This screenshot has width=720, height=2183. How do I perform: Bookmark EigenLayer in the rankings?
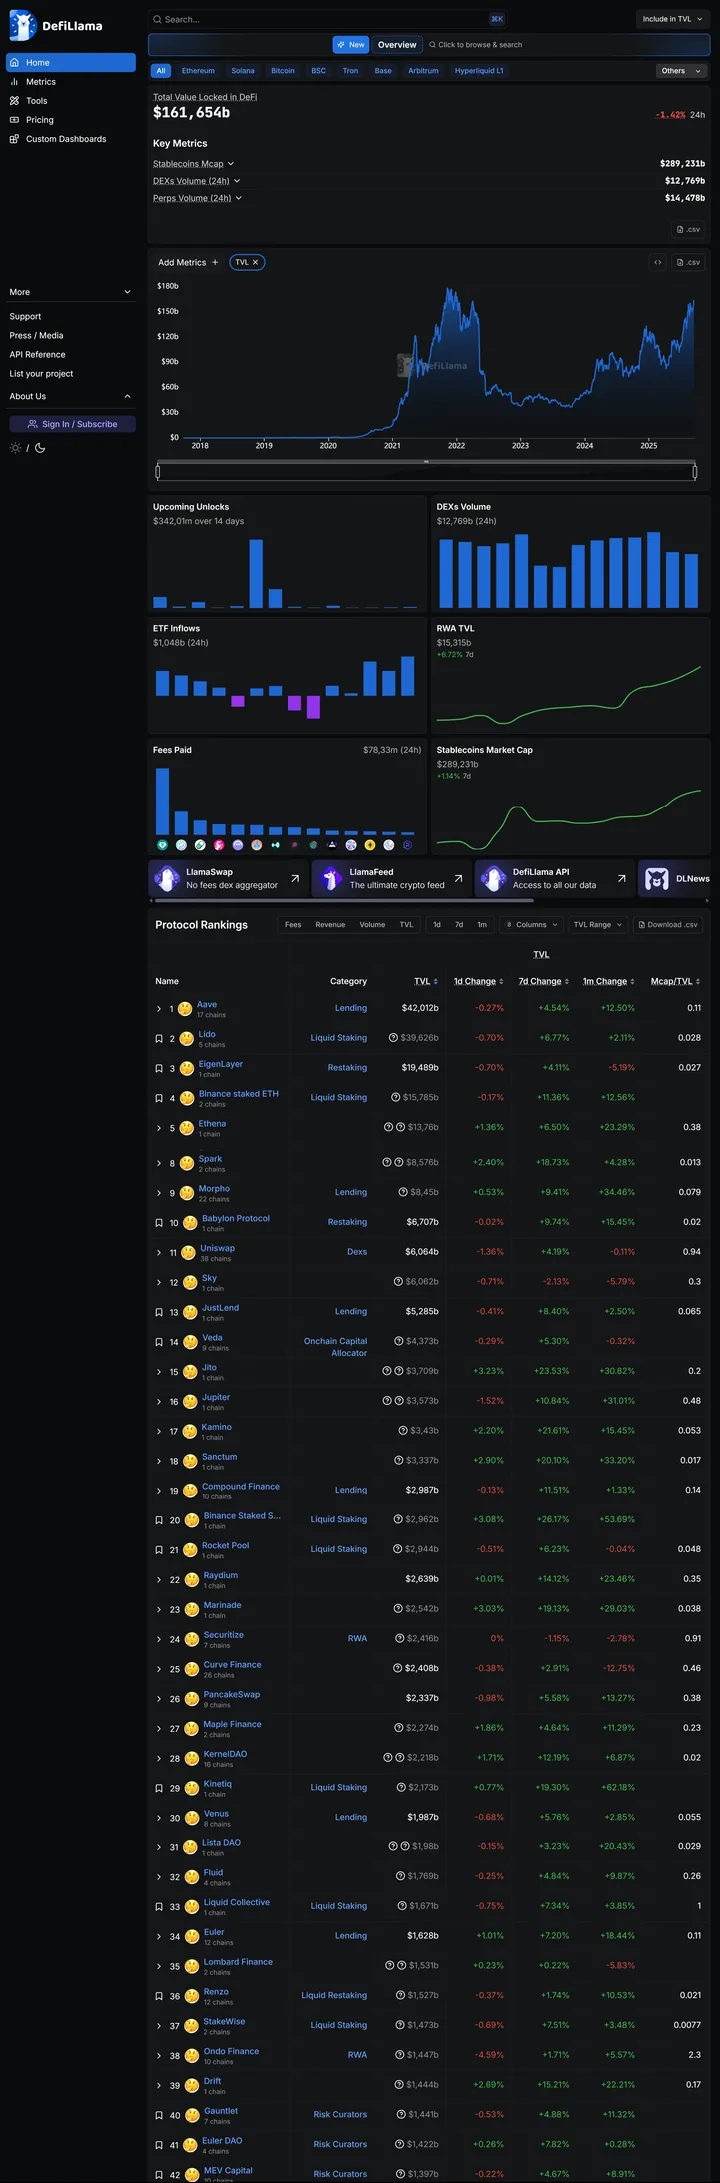pos(159,1069)
